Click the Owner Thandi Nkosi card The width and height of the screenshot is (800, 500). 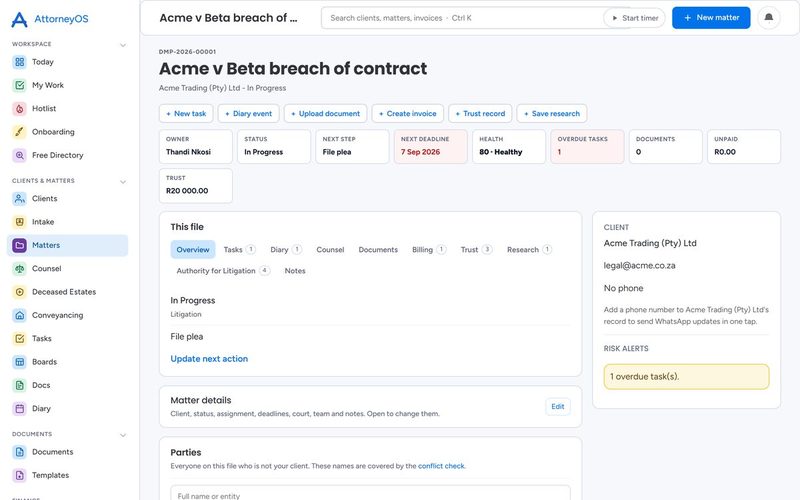coord(196,146)
